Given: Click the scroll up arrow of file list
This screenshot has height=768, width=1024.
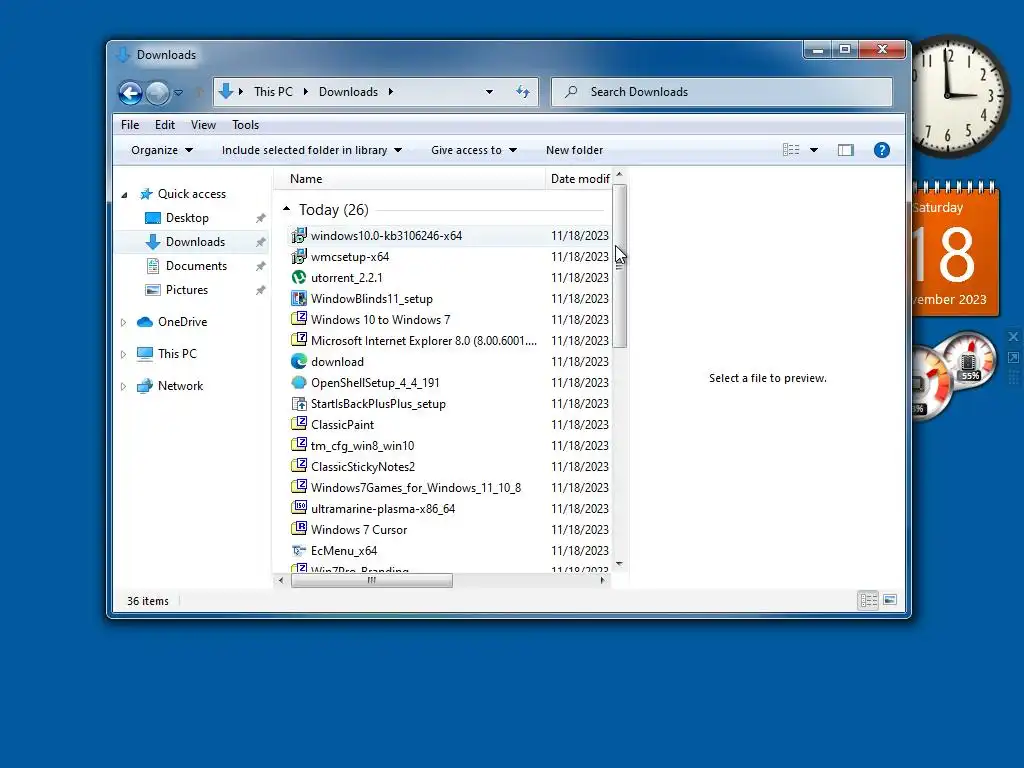Looking at the screenshot, I should click(x=619, y=174).
